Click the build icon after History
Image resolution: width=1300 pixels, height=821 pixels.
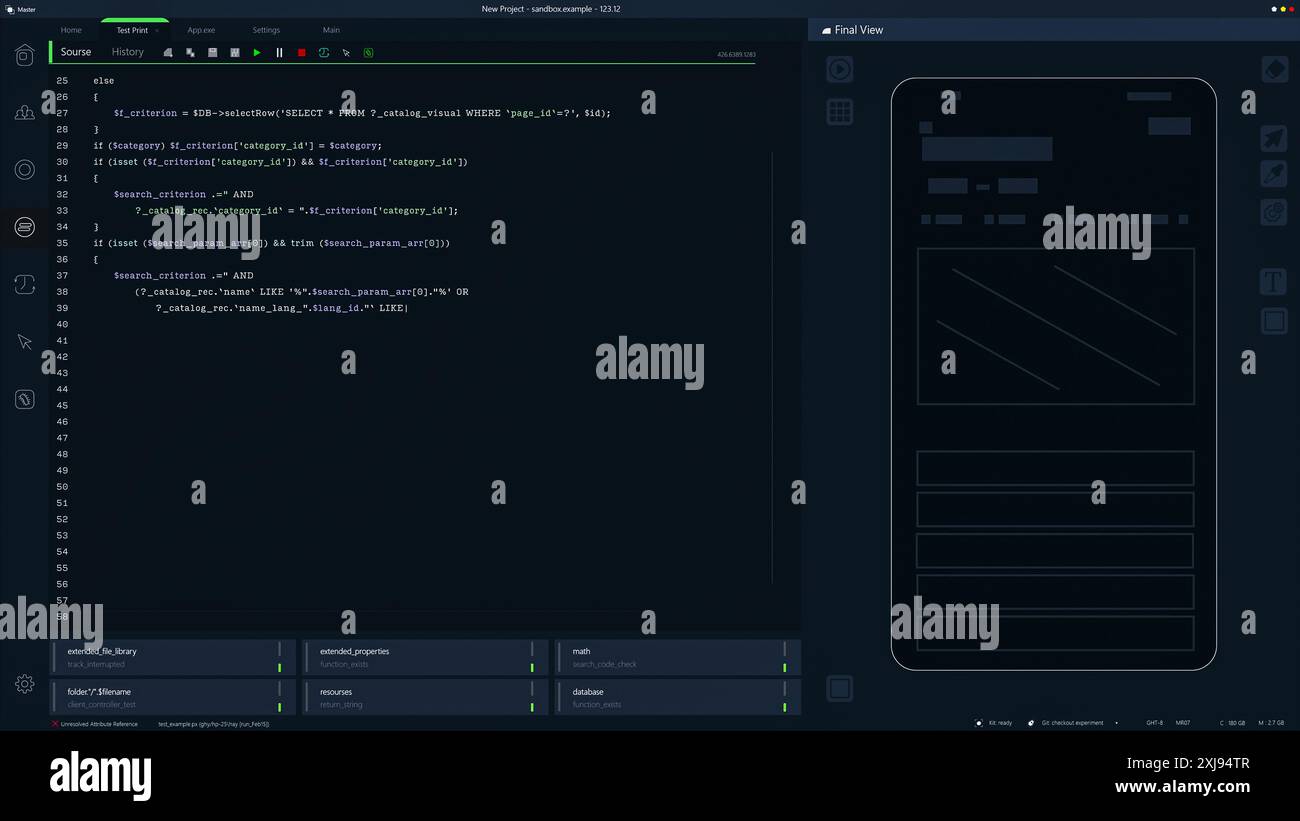(x=168, y=52)
